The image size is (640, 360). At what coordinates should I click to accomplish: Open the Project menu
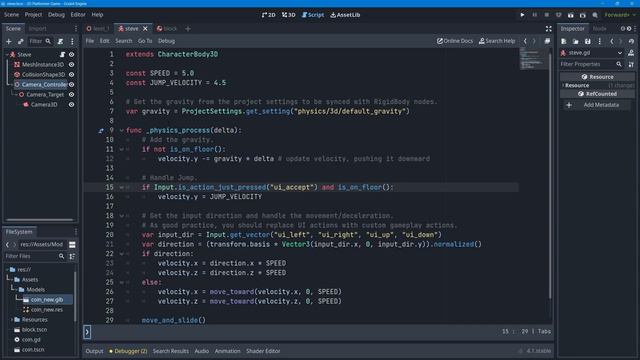coord(33,15)
